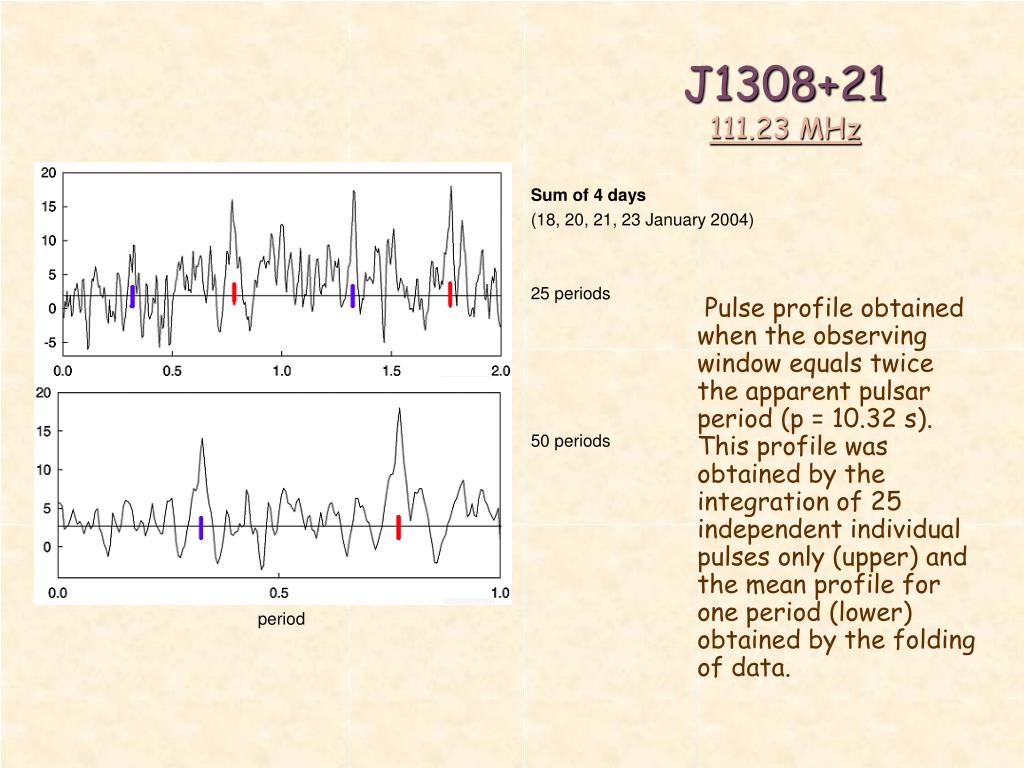Click the 'Pulse profile obtained' paragraph text
1024x768 pixels.
(x=835, y=488)
